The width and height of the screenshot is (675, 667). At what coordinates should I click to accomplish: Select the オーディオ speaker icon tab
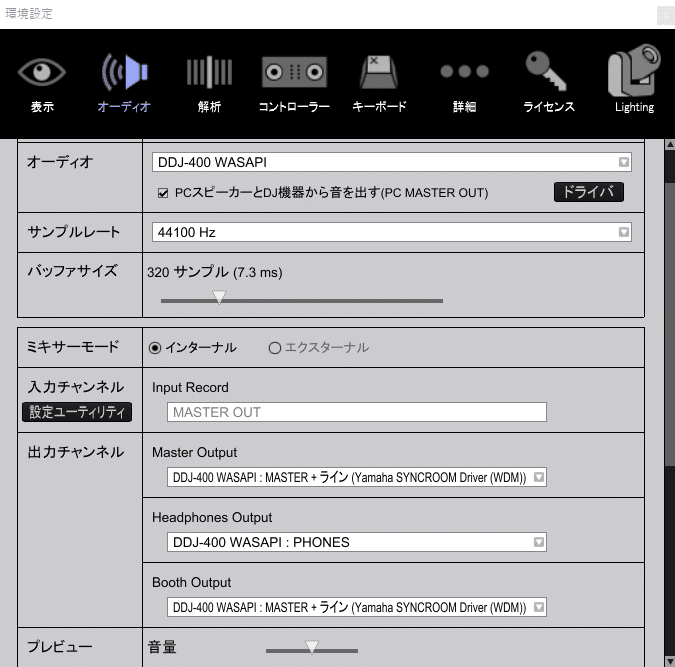[x=124, y=71]
